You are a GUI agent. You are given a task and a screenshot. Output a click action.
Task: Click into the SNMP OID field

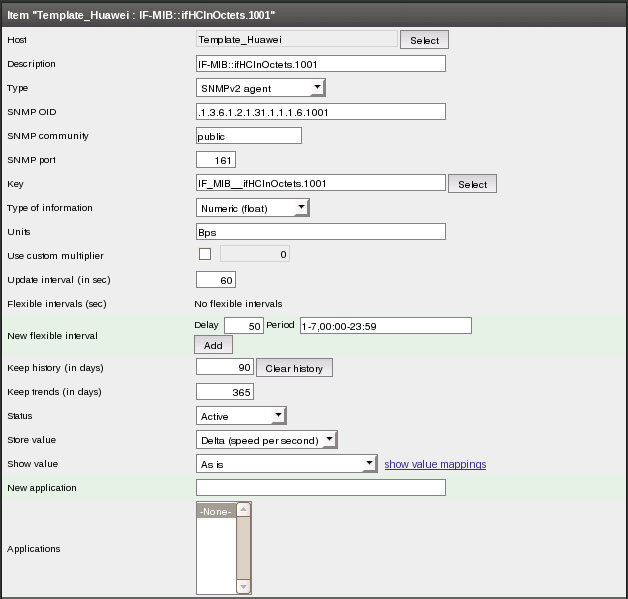point(320,112)
